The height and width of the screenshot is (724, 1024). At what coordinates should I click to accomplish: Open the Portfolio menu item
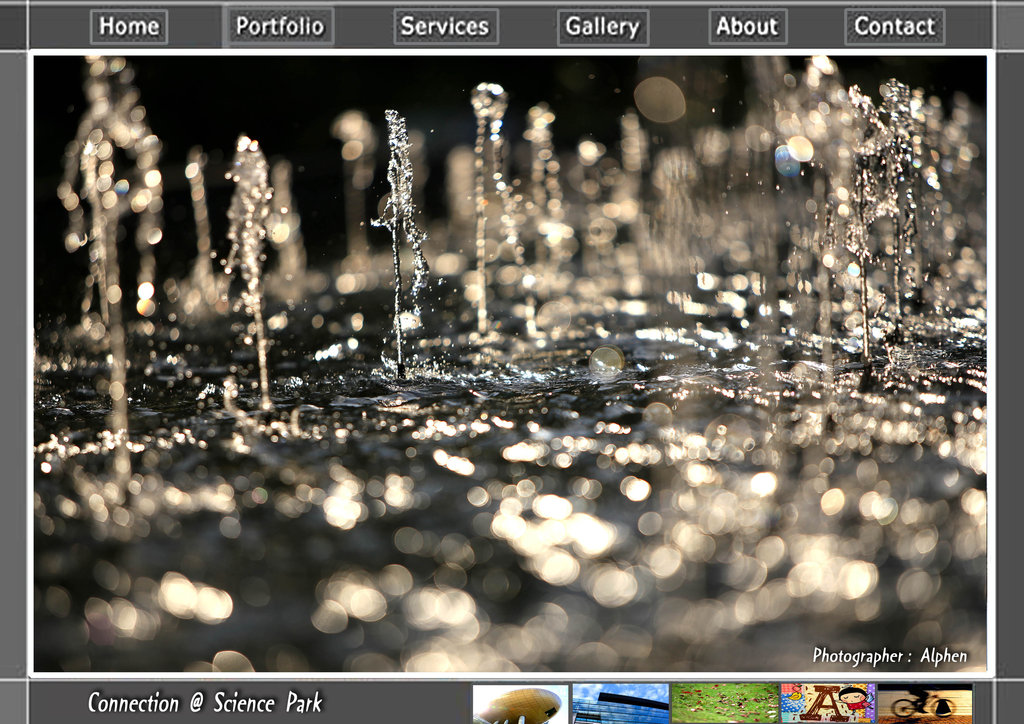pos(280,27)
